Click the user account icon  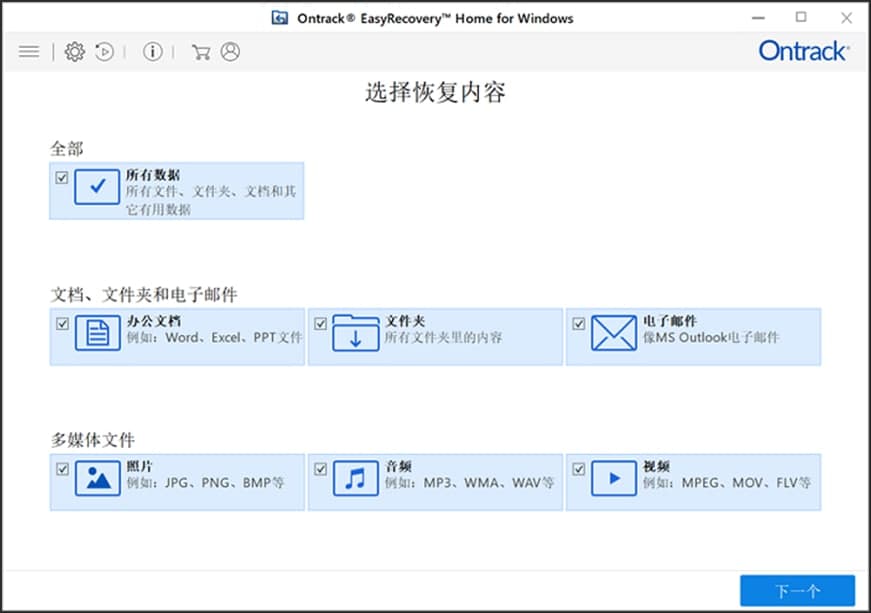231,52
